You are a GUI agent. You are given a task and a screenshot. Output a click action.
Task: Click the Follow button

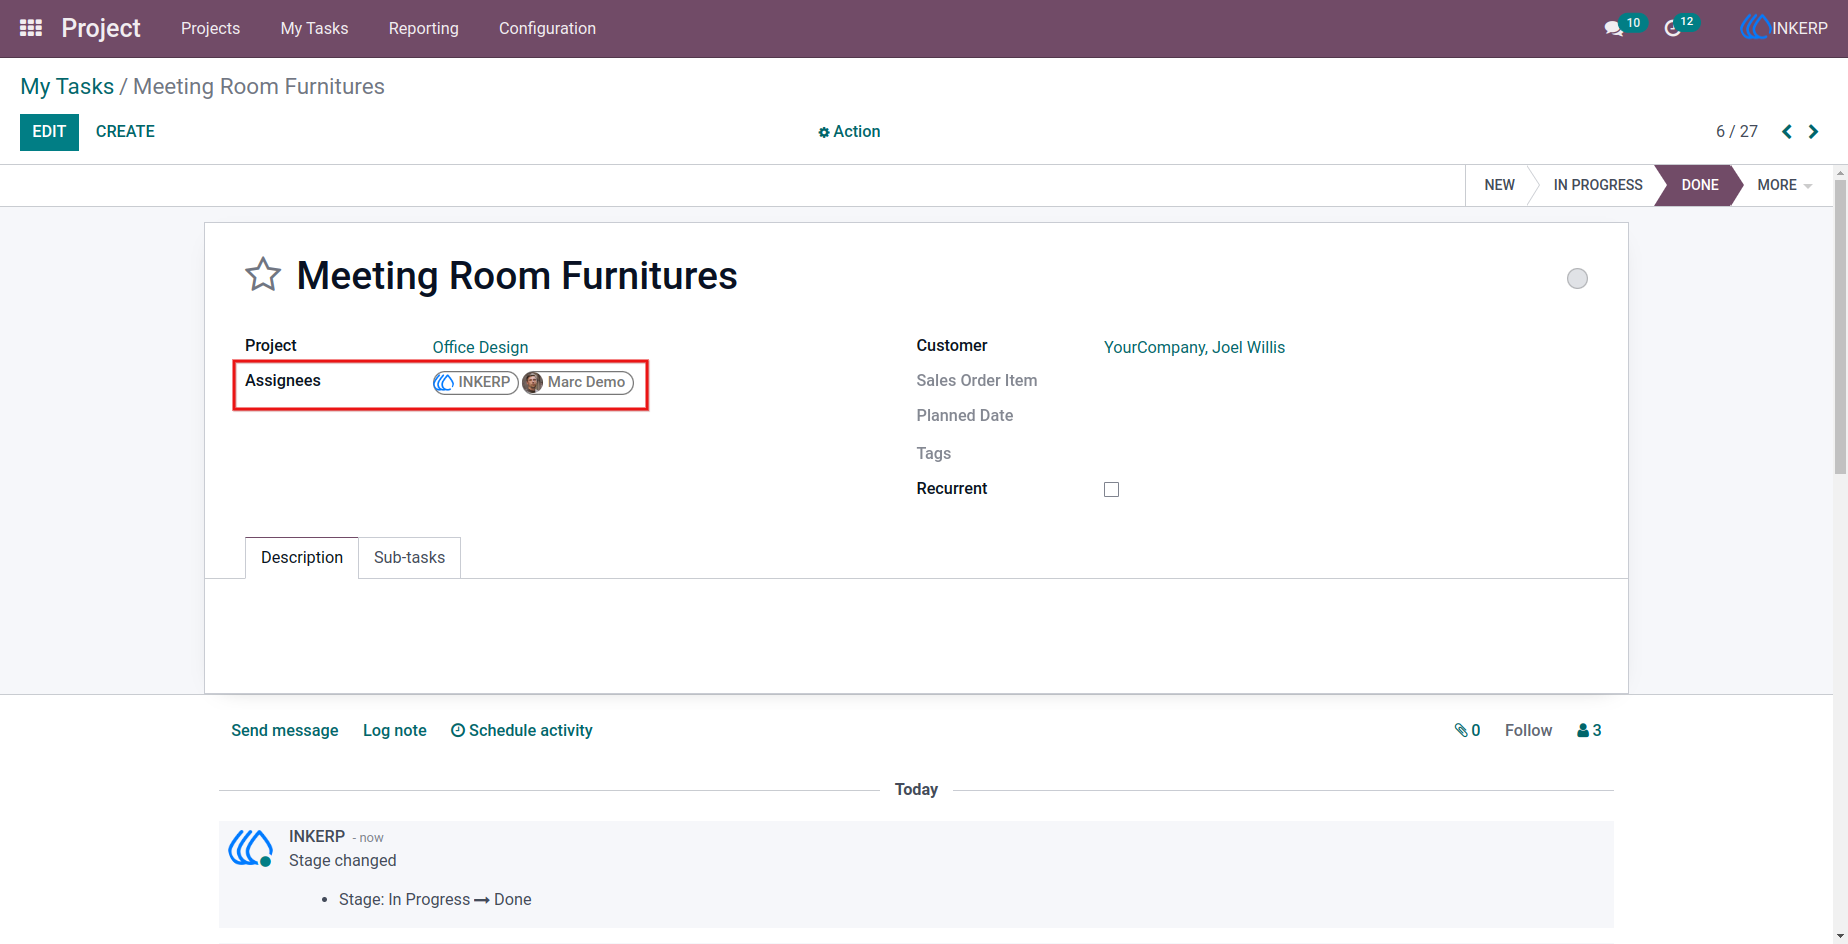1528,730
